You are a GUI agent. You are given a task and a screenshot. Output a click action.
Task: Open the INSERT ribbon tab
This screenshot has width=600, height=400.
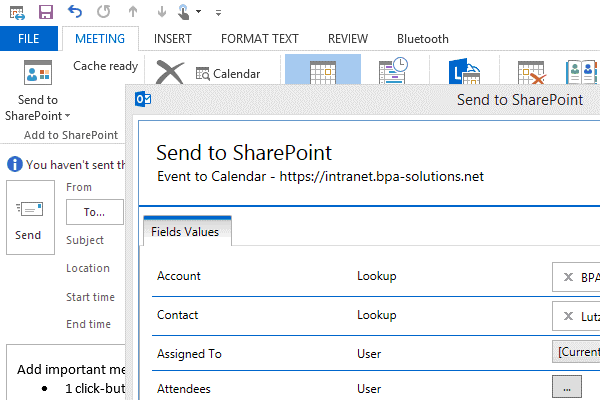[x=173, y=39]
